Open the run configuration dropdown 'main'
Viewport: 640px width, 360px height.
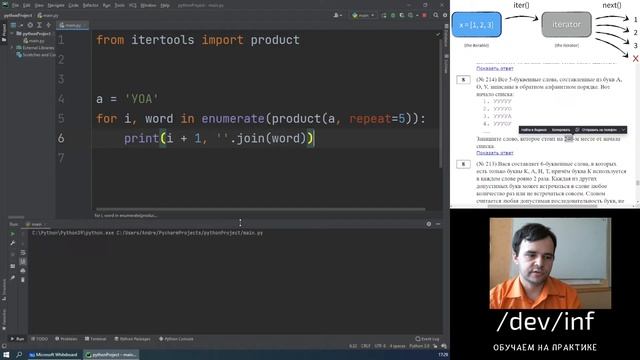pos(363,15)
